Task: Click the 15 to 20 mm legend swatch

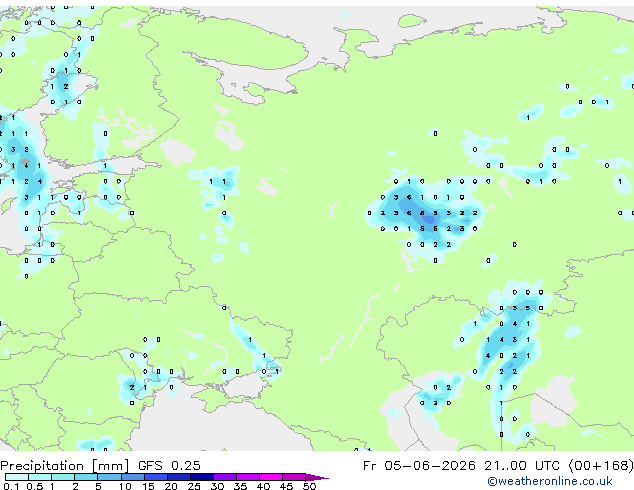Action: [155, 477]
